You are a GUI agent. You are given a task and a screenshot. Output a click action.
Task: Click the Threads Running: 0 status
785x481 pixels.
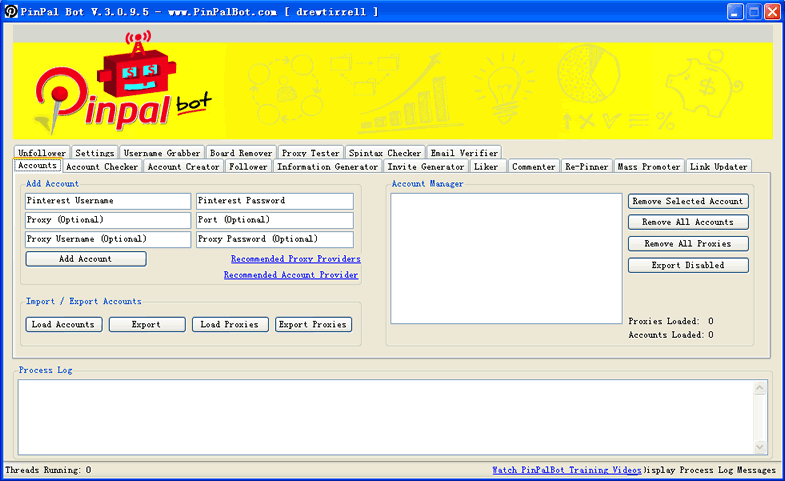coord(48,470)
